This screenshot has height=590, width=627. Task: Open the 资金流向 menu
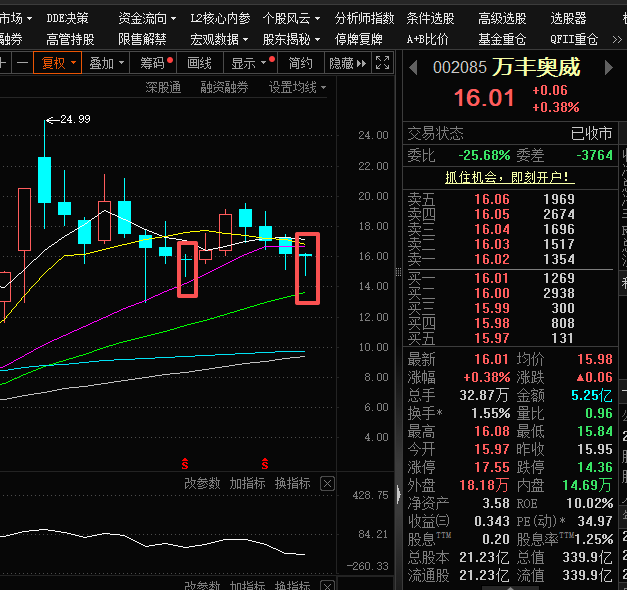(147, 18)
